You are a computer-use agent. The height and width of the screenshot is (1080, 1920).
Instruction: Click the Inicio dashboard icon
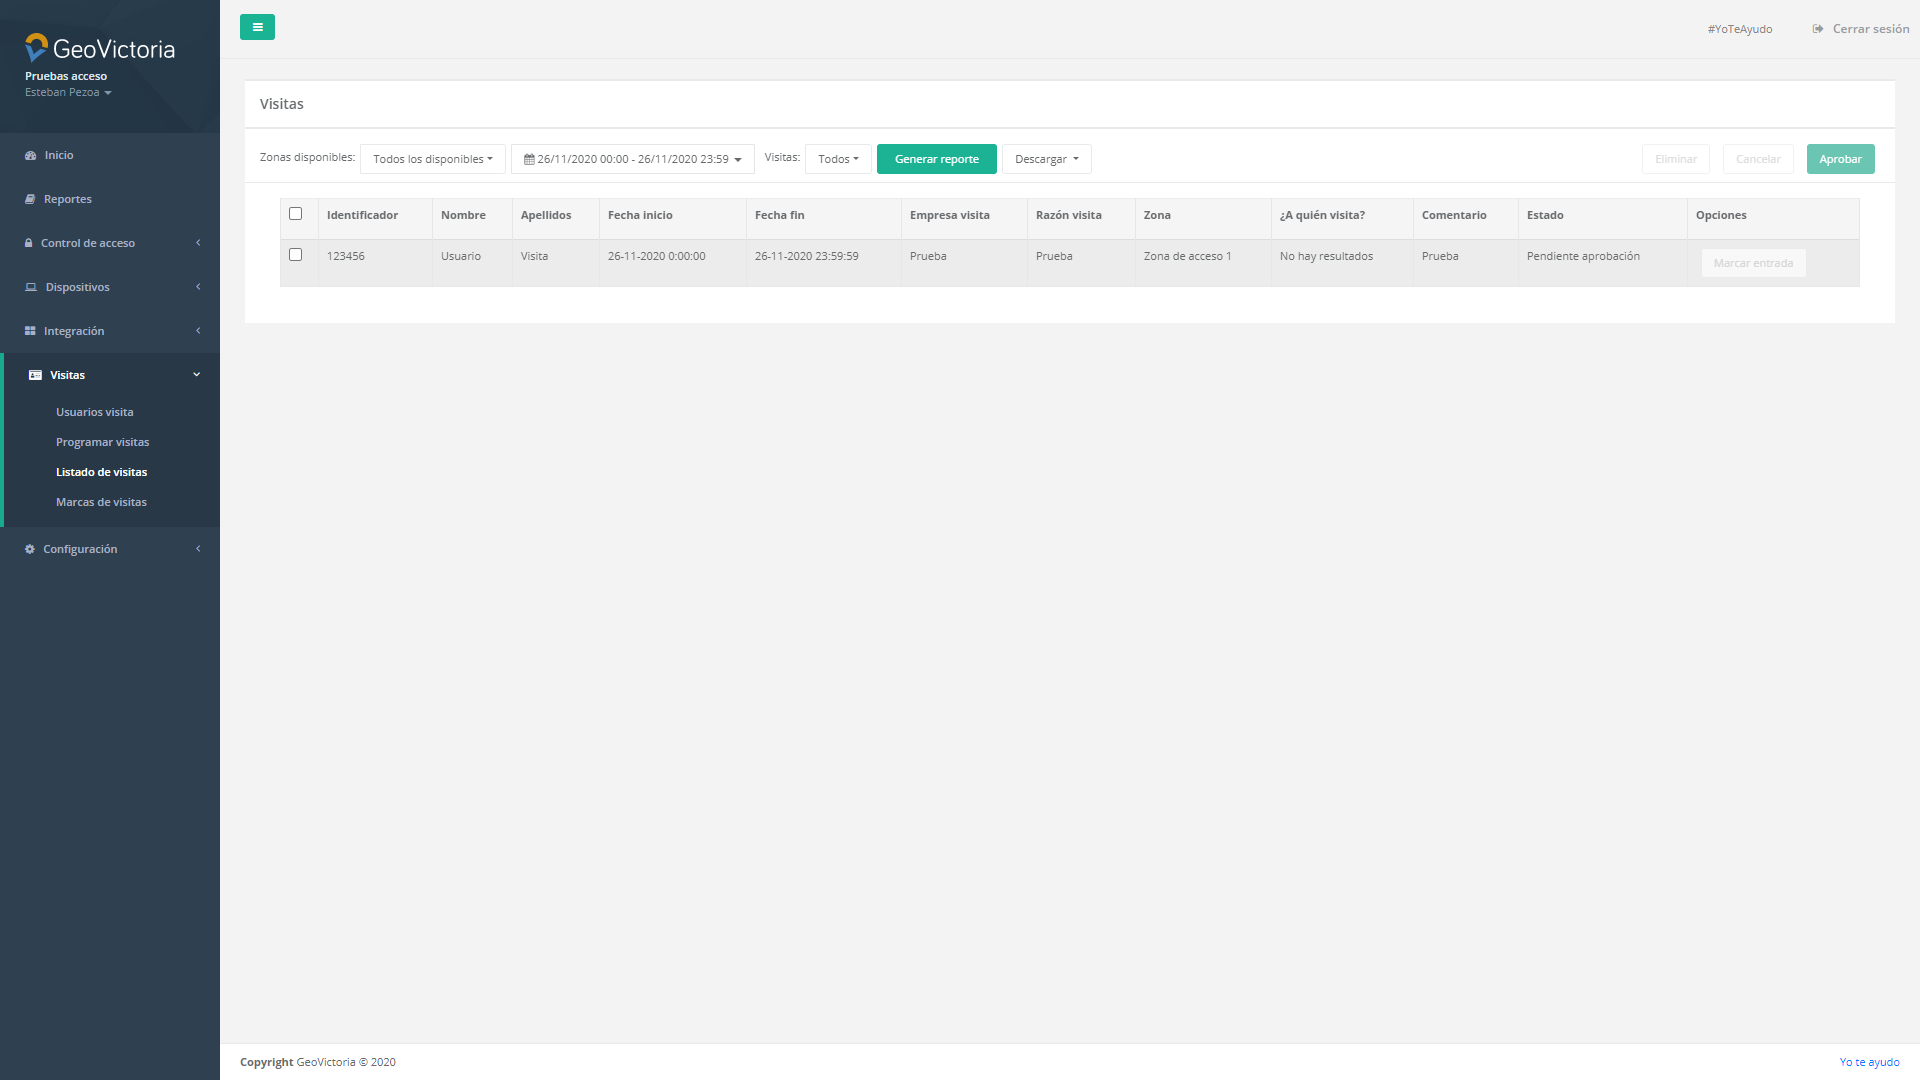point(30,155)
